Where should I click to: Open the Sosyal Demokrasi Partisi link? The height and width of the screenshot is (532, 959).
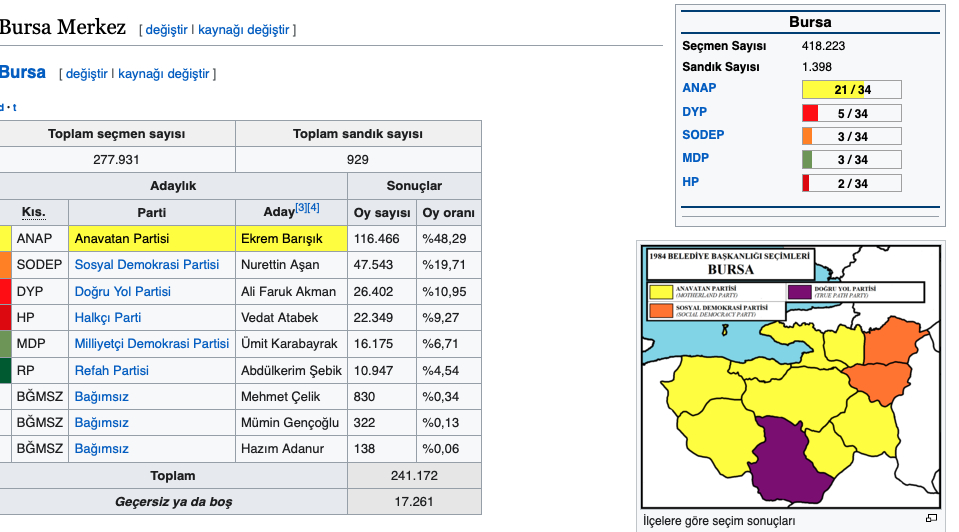[147, 265]
